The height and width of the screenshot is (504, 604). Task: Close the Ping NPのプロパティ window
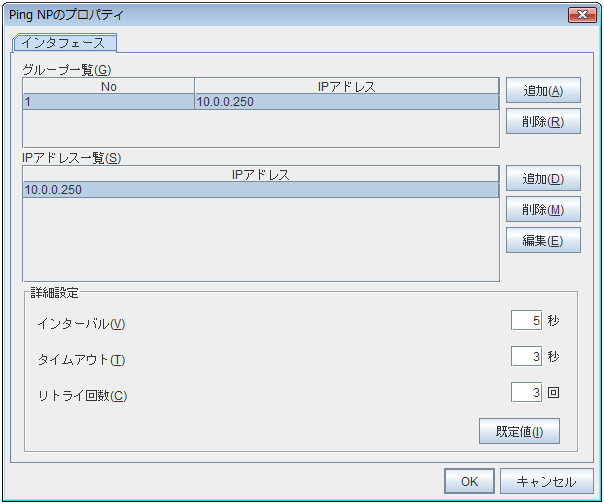click(581, 15)
